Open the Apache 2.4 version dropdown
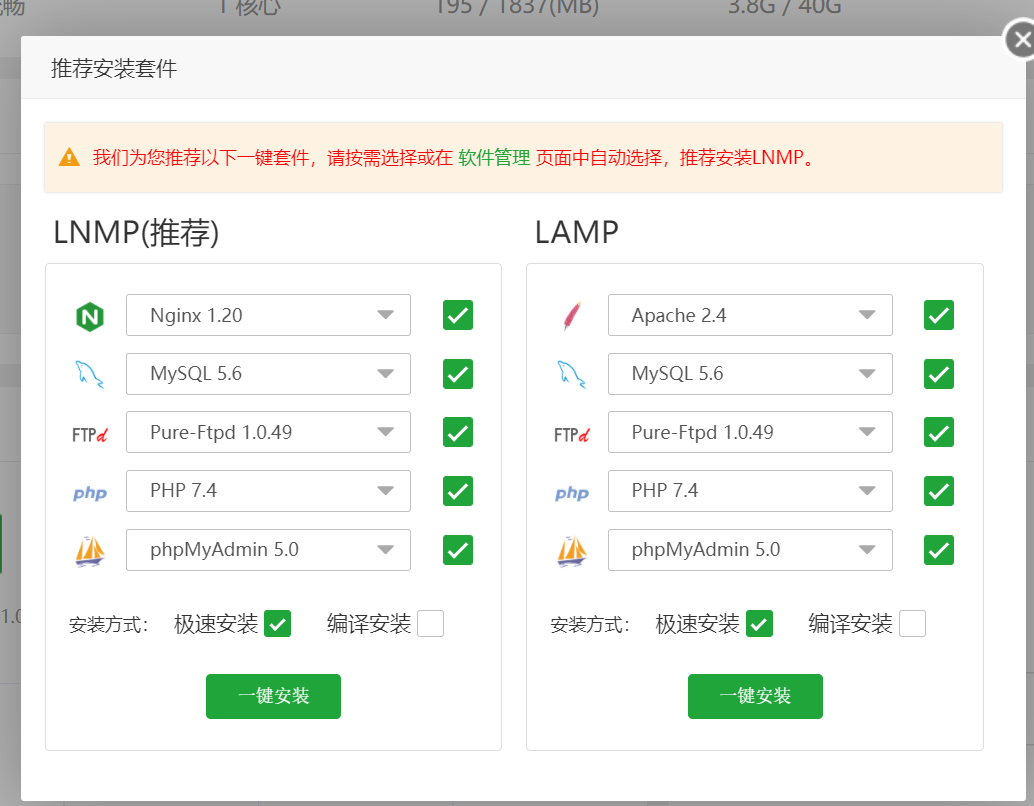1034x806 pixels. coord(750,315)
